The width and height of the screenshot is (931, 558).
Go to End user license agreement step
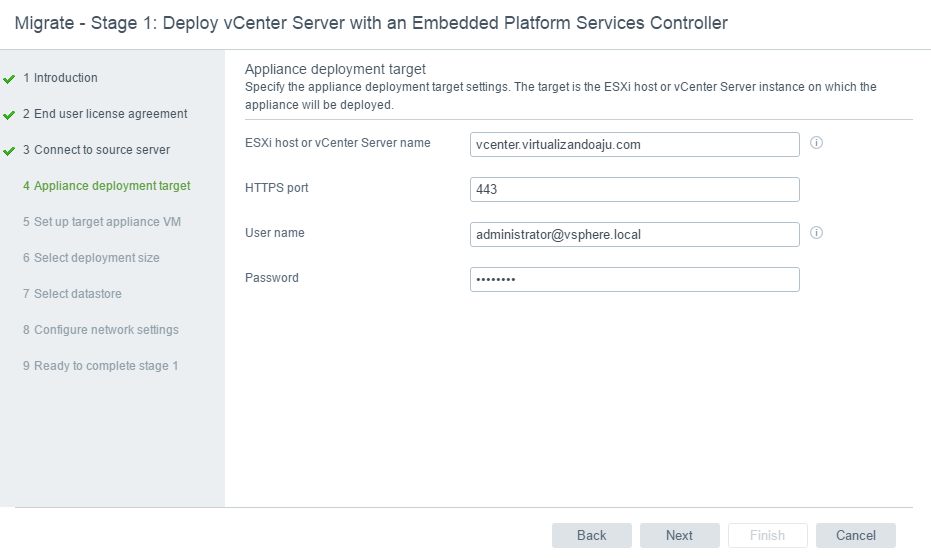point(105,114)
